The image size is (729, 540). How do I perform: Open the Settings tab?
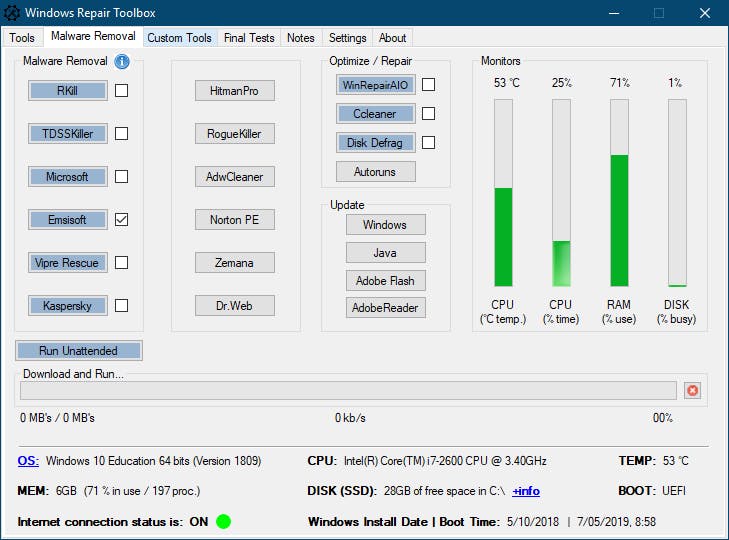[348, 38]
